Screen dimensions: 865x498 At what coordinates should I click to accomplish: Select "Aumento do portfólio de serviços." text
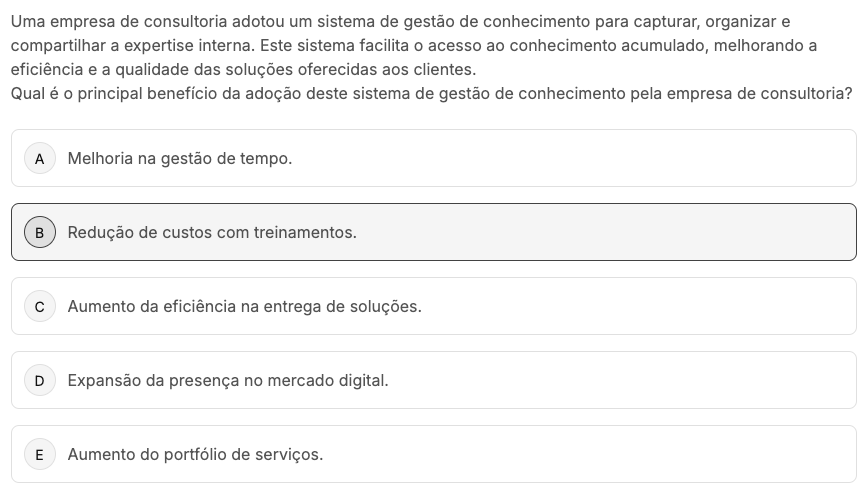tap(195, 454)
